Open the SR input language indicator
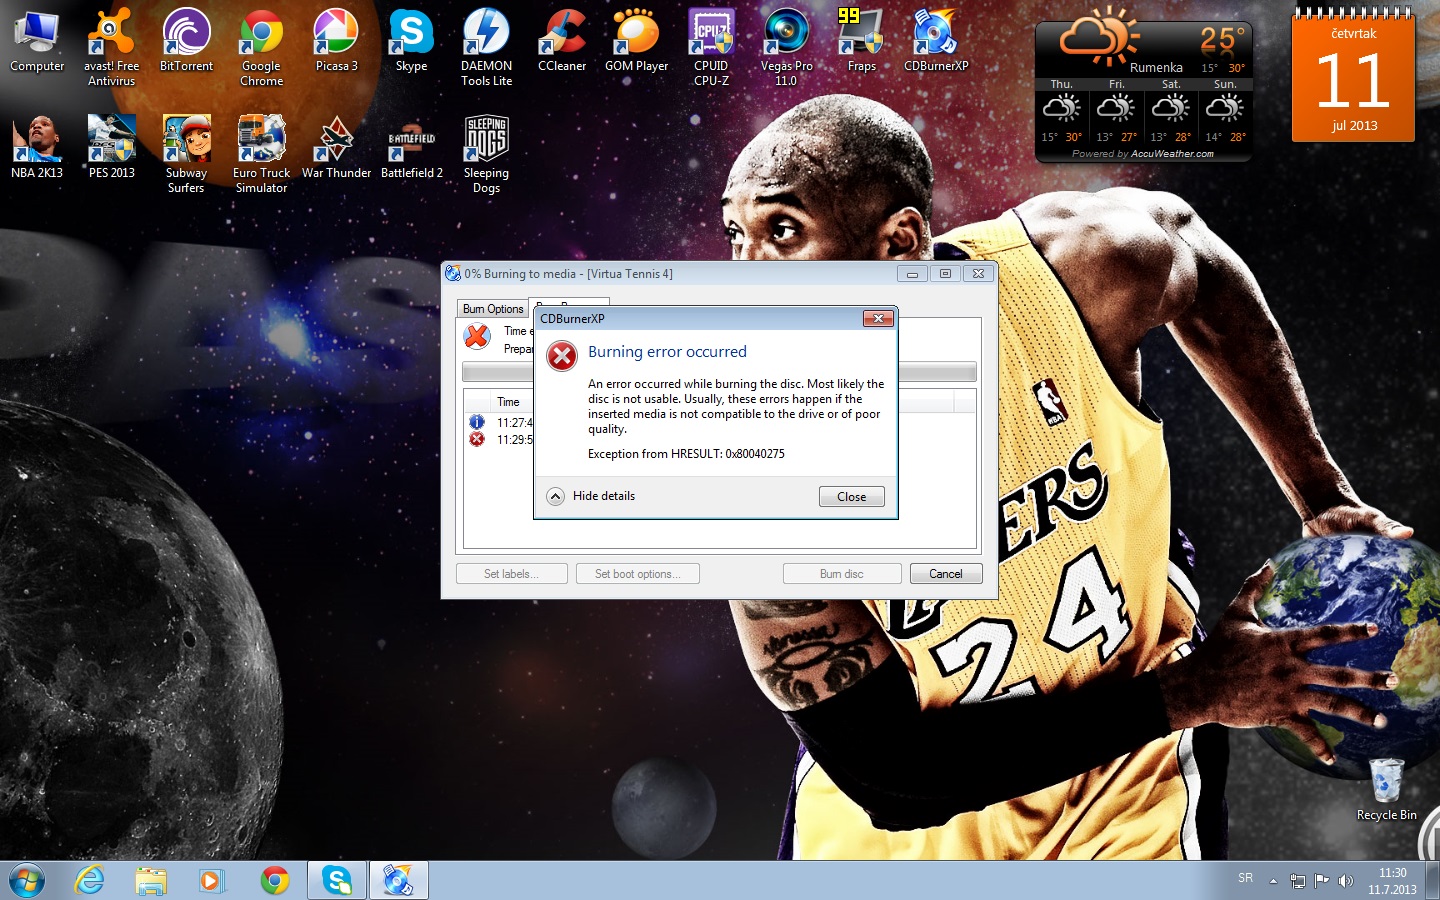1440x900 pixels. coord(1245,878)
